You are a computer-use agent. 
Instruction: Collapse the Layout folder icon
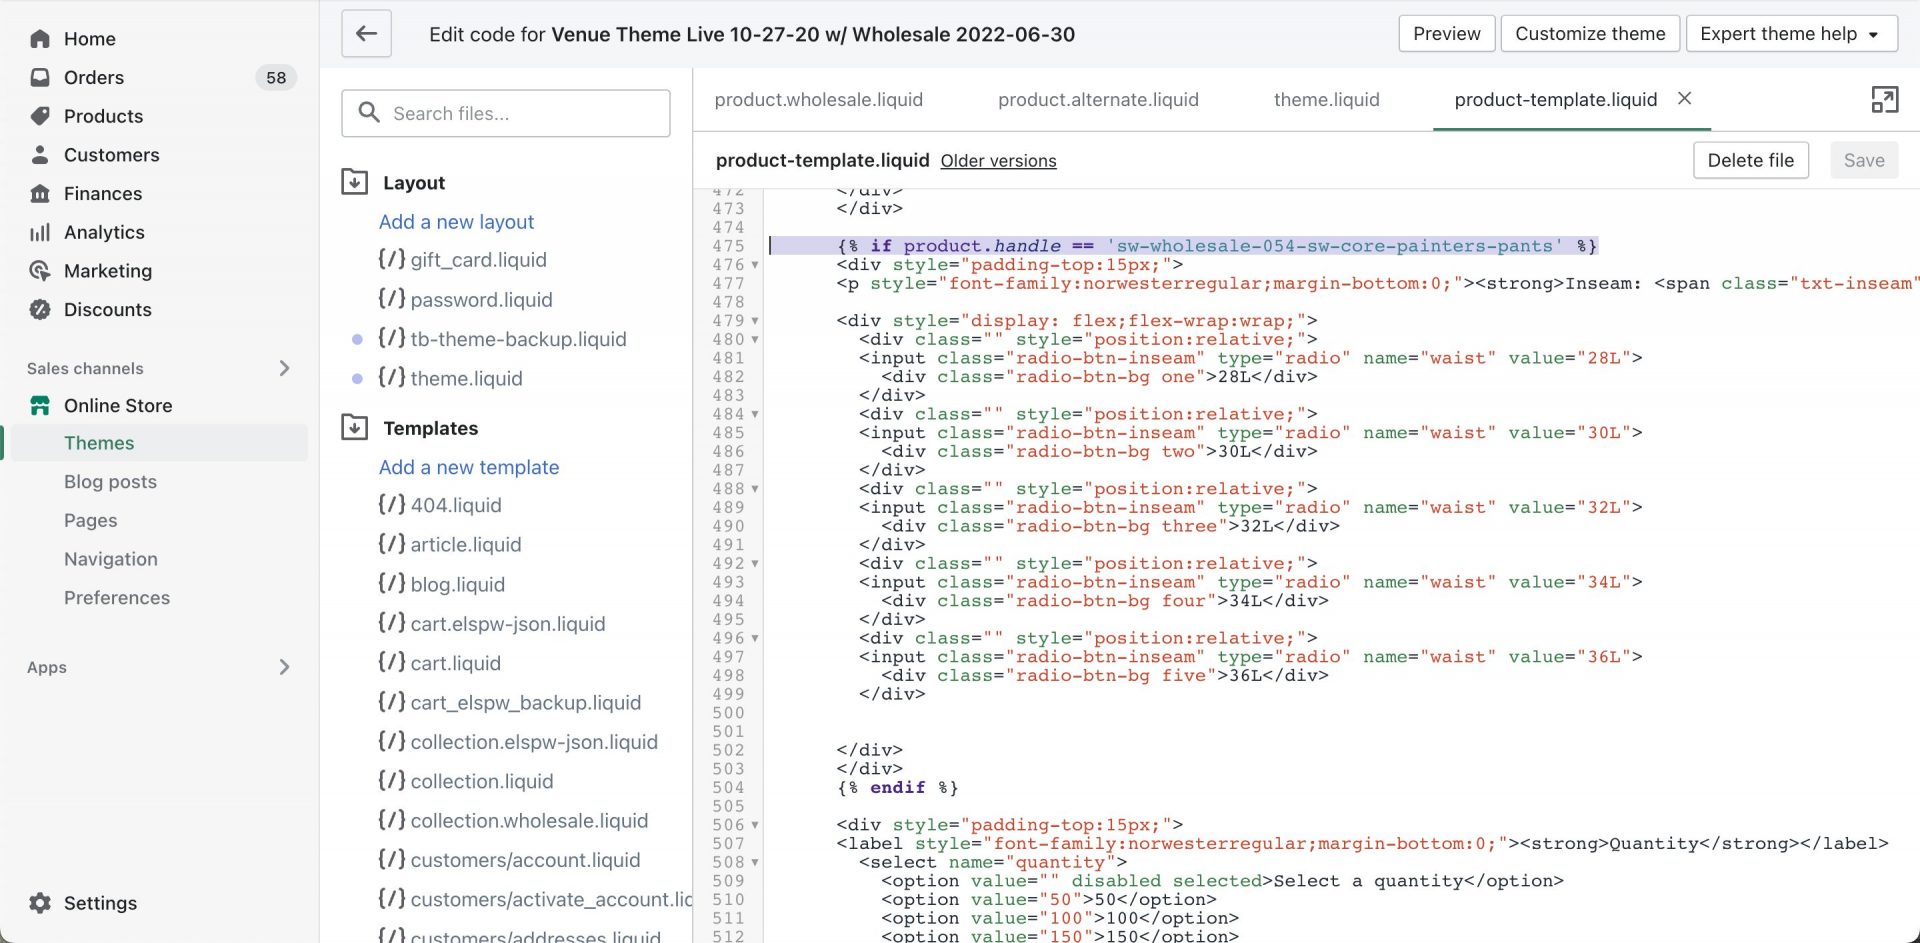(355, 182)
